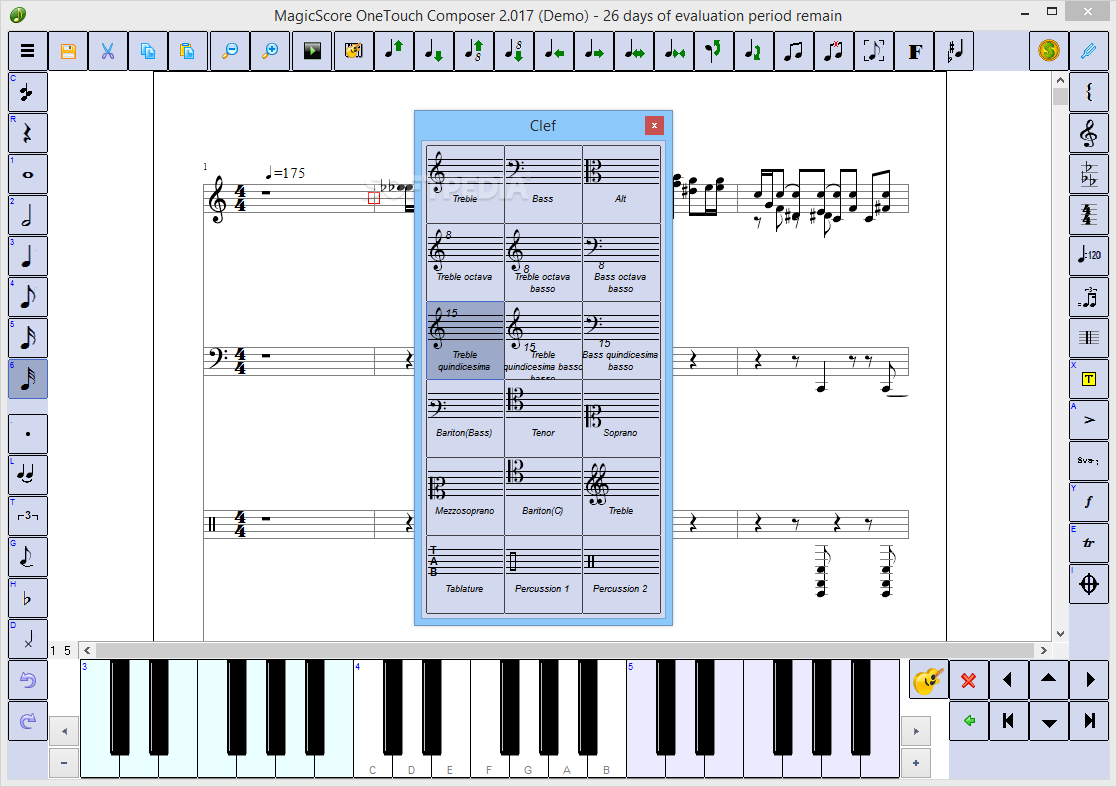Delete with red X button
This screenshot has height=787, width=1117.
968,680
